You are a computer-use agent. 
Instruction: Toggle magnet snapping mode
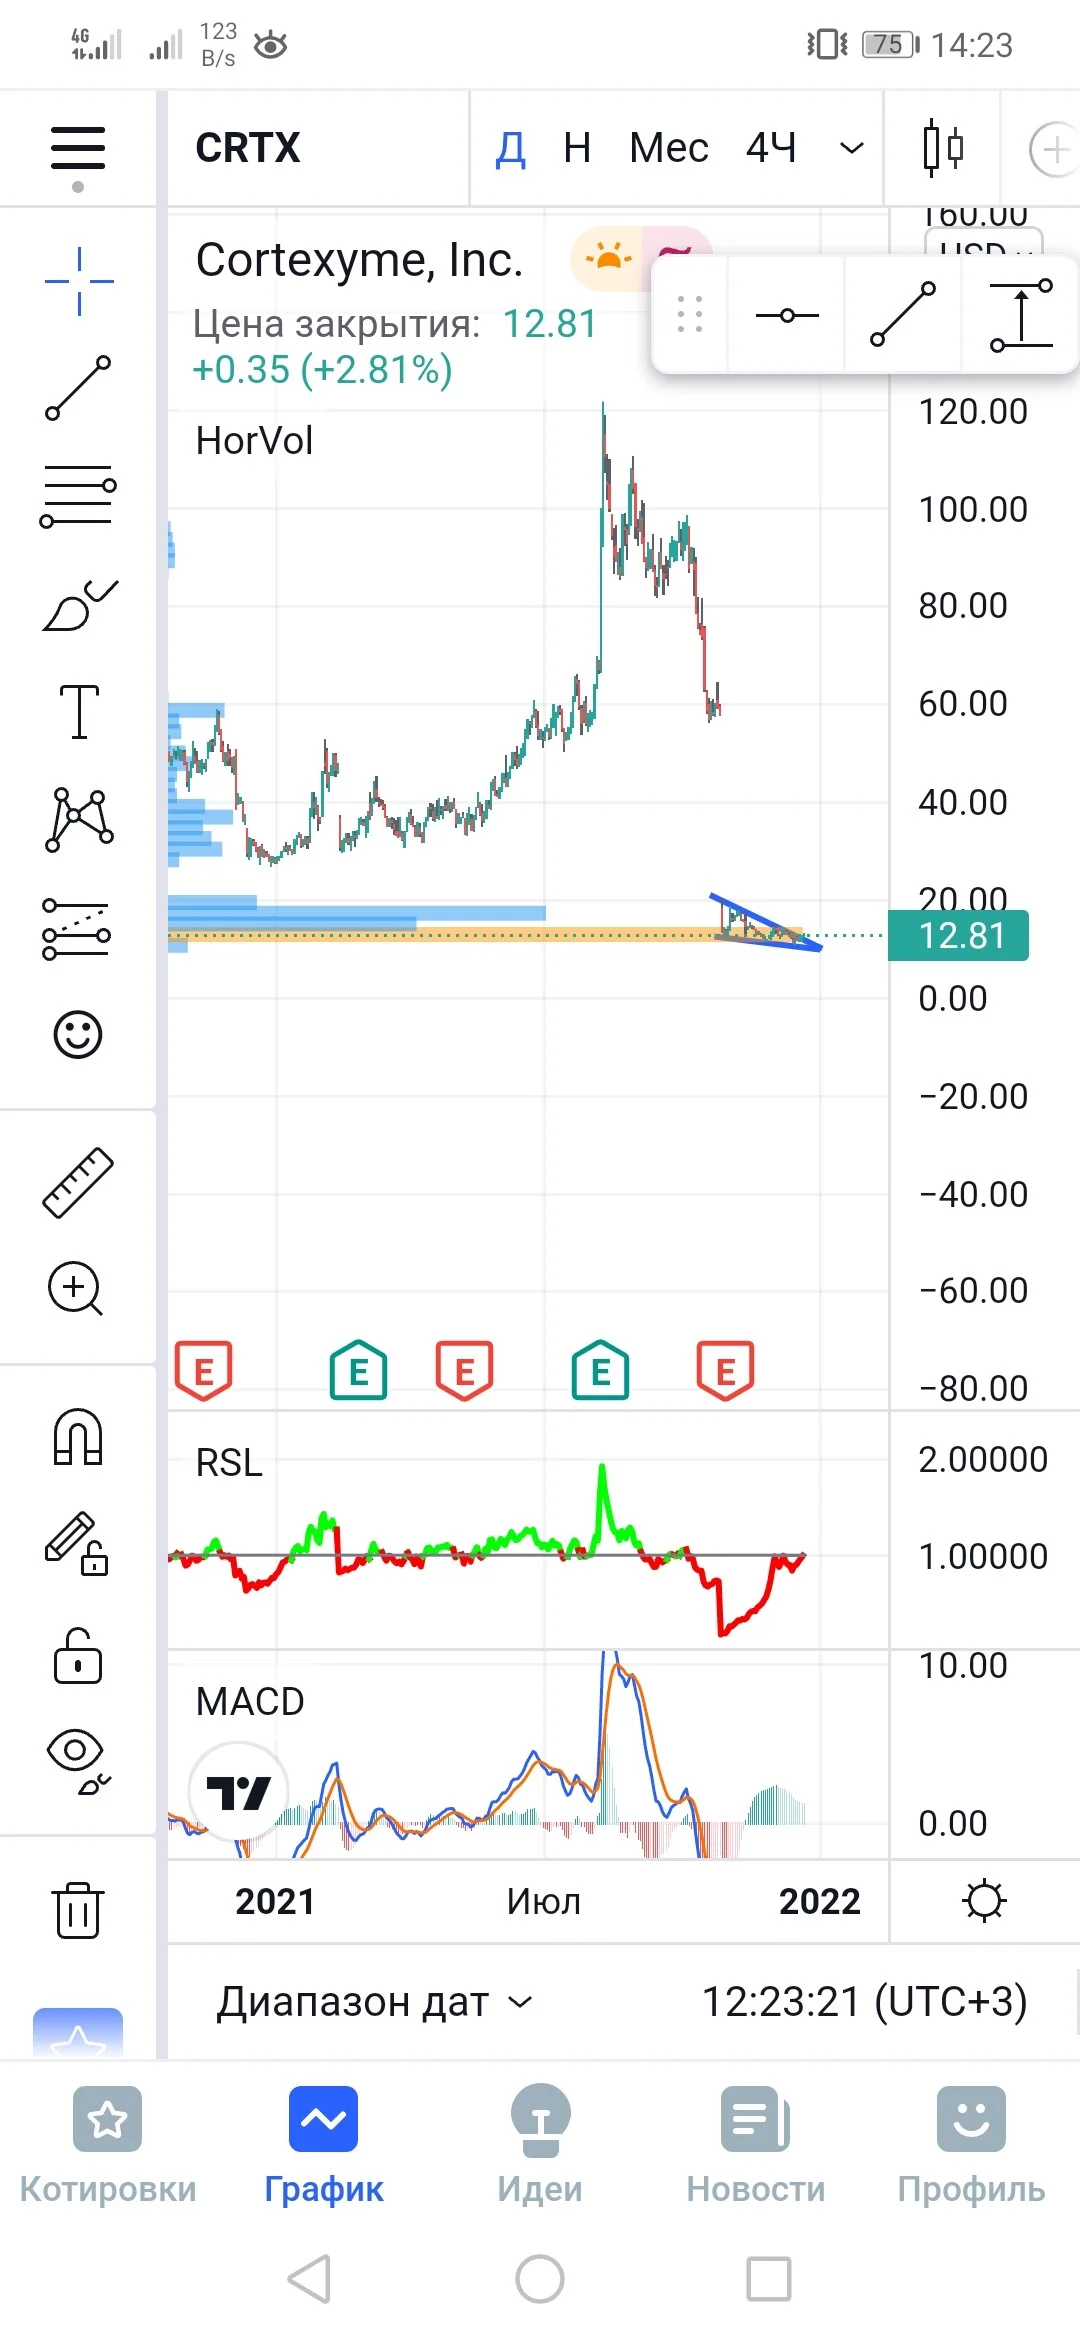point(78,1436)
